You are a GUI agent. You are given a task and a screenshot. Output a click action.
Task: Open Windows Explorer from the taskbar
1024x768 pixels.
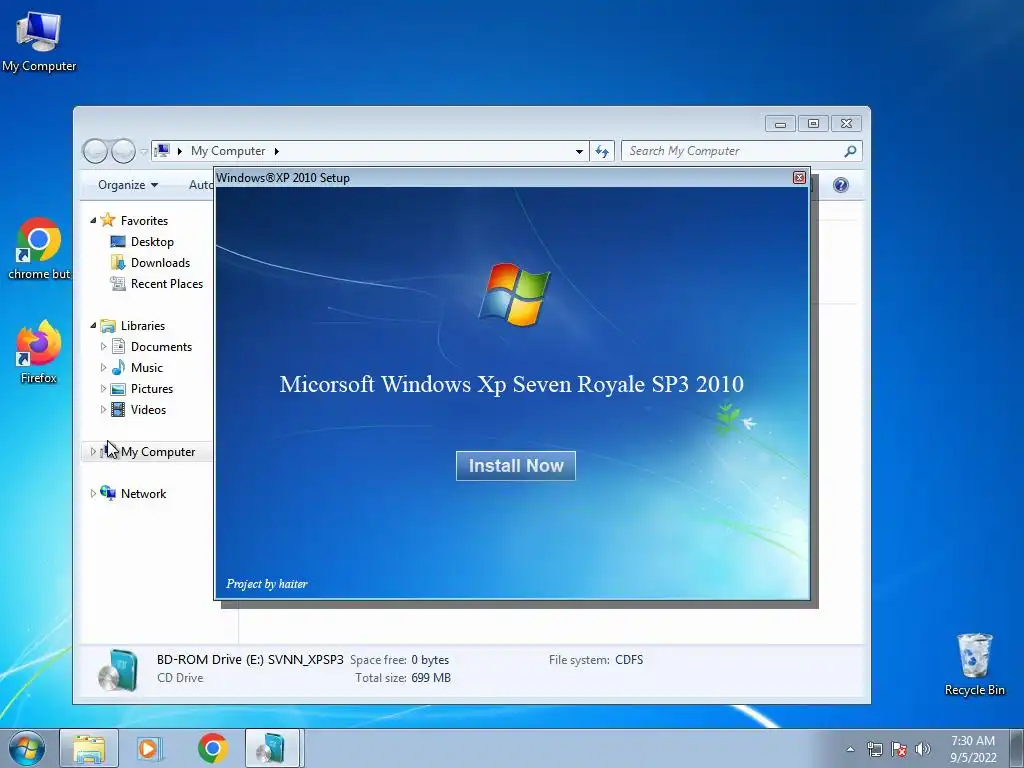coord(89,748)
